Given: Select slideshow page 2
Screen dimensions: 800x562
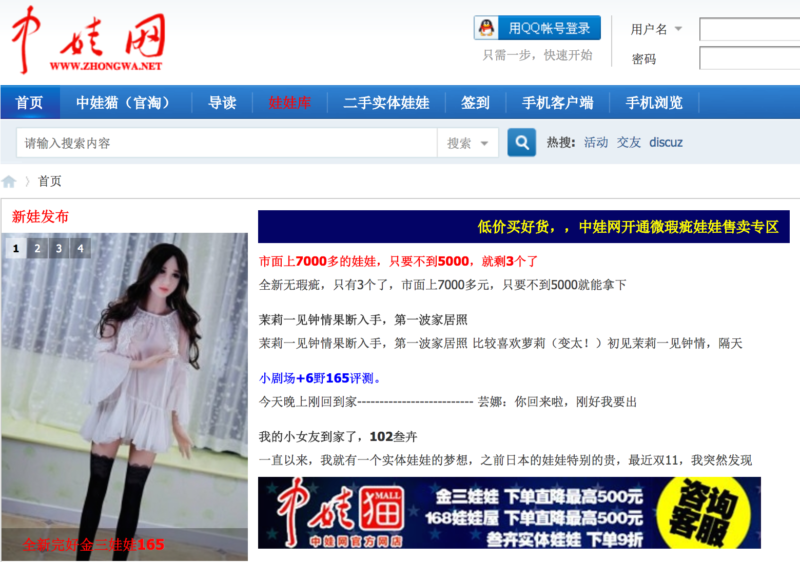Looking at the screenshot, I should (x=37, y=248).
